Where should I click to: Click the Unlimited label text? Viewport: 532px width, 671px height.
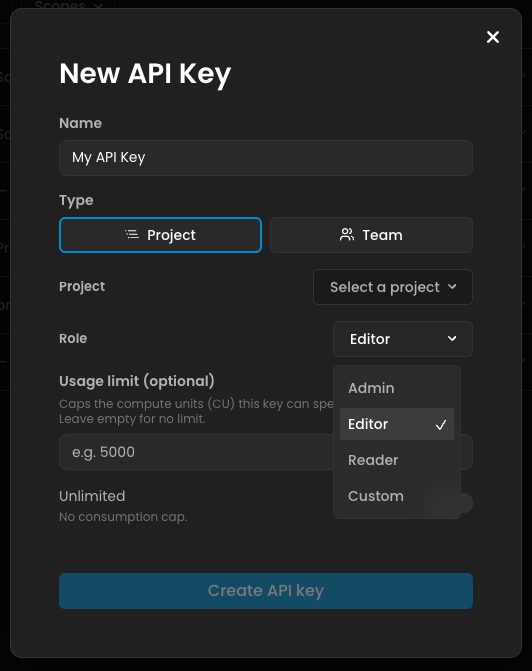92,496
